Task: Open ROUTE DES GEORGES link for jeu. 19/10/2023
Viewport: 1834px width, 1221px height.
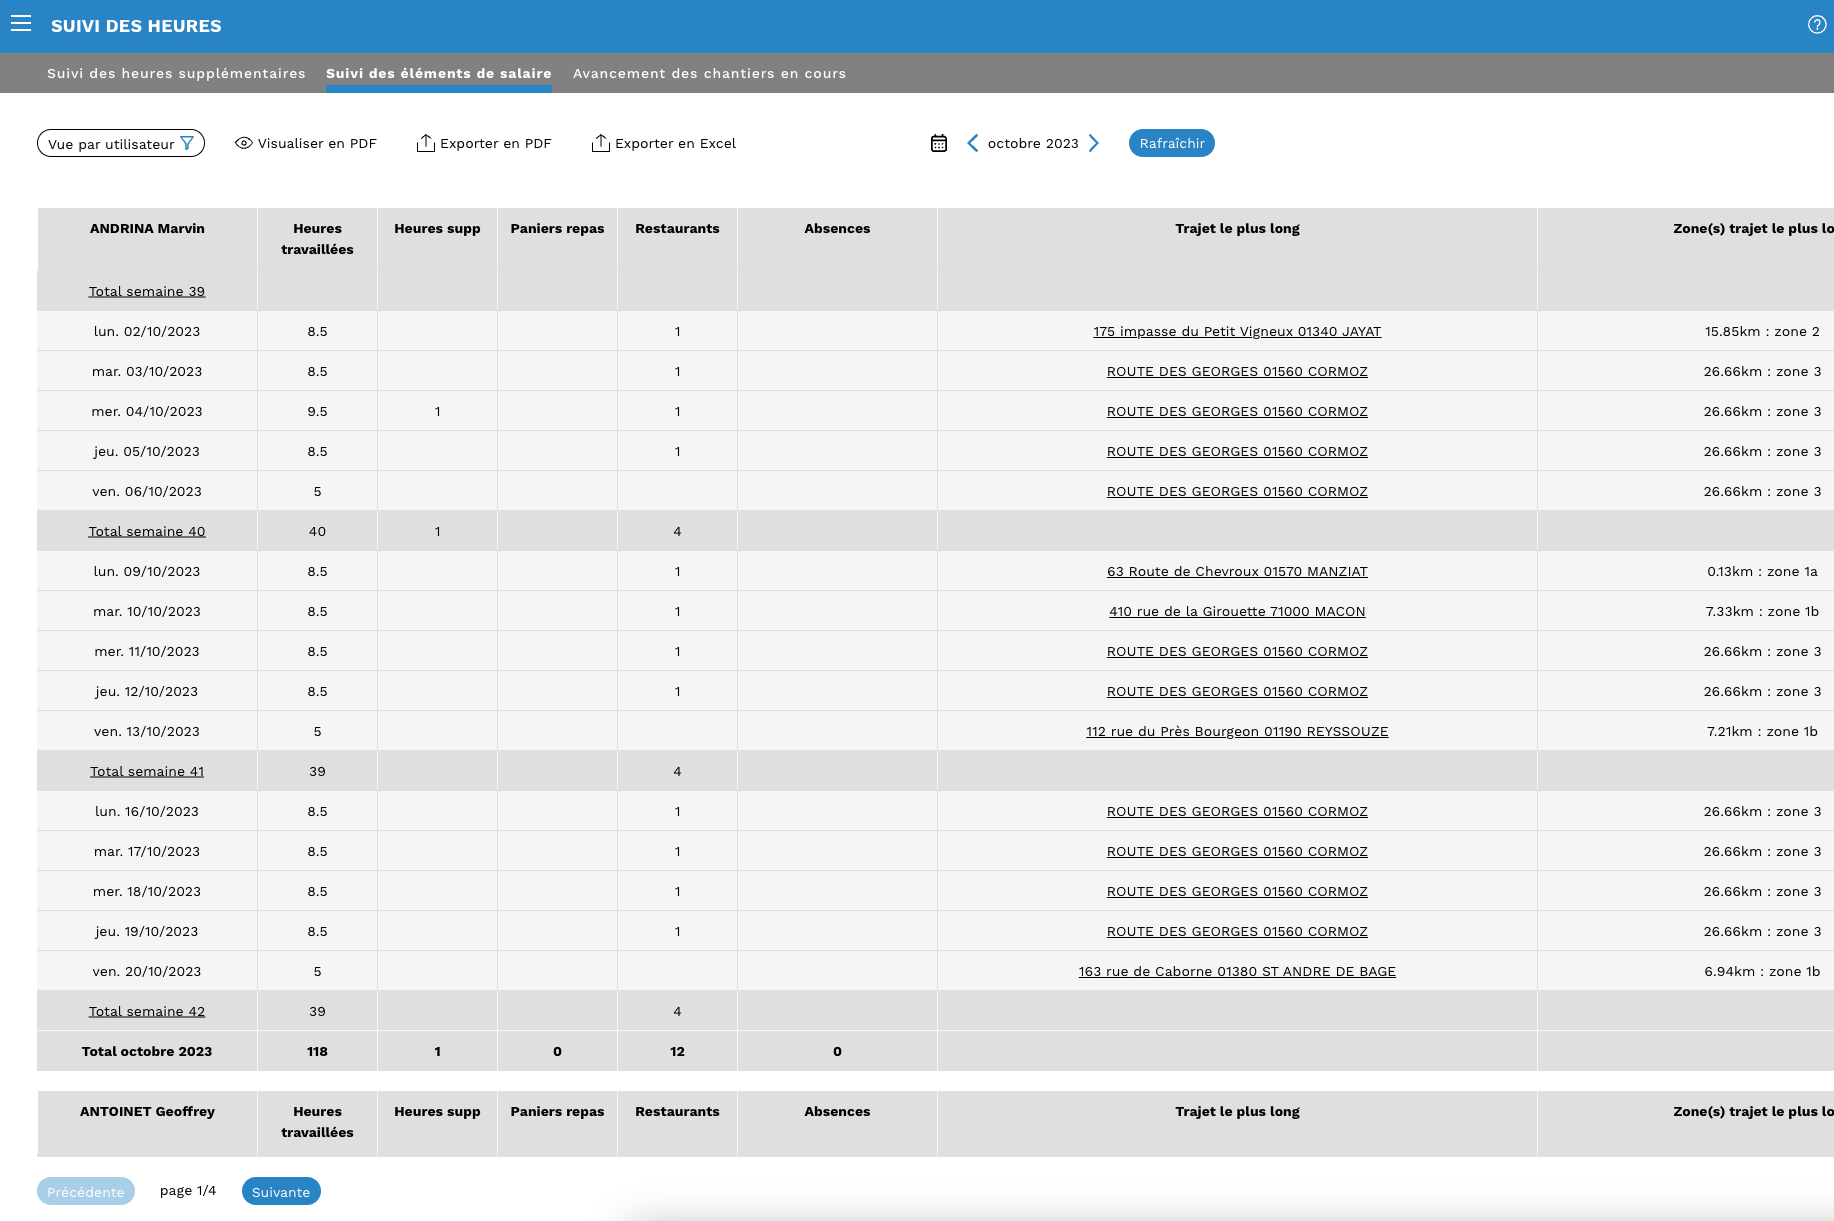Action: coord(1237,931)
